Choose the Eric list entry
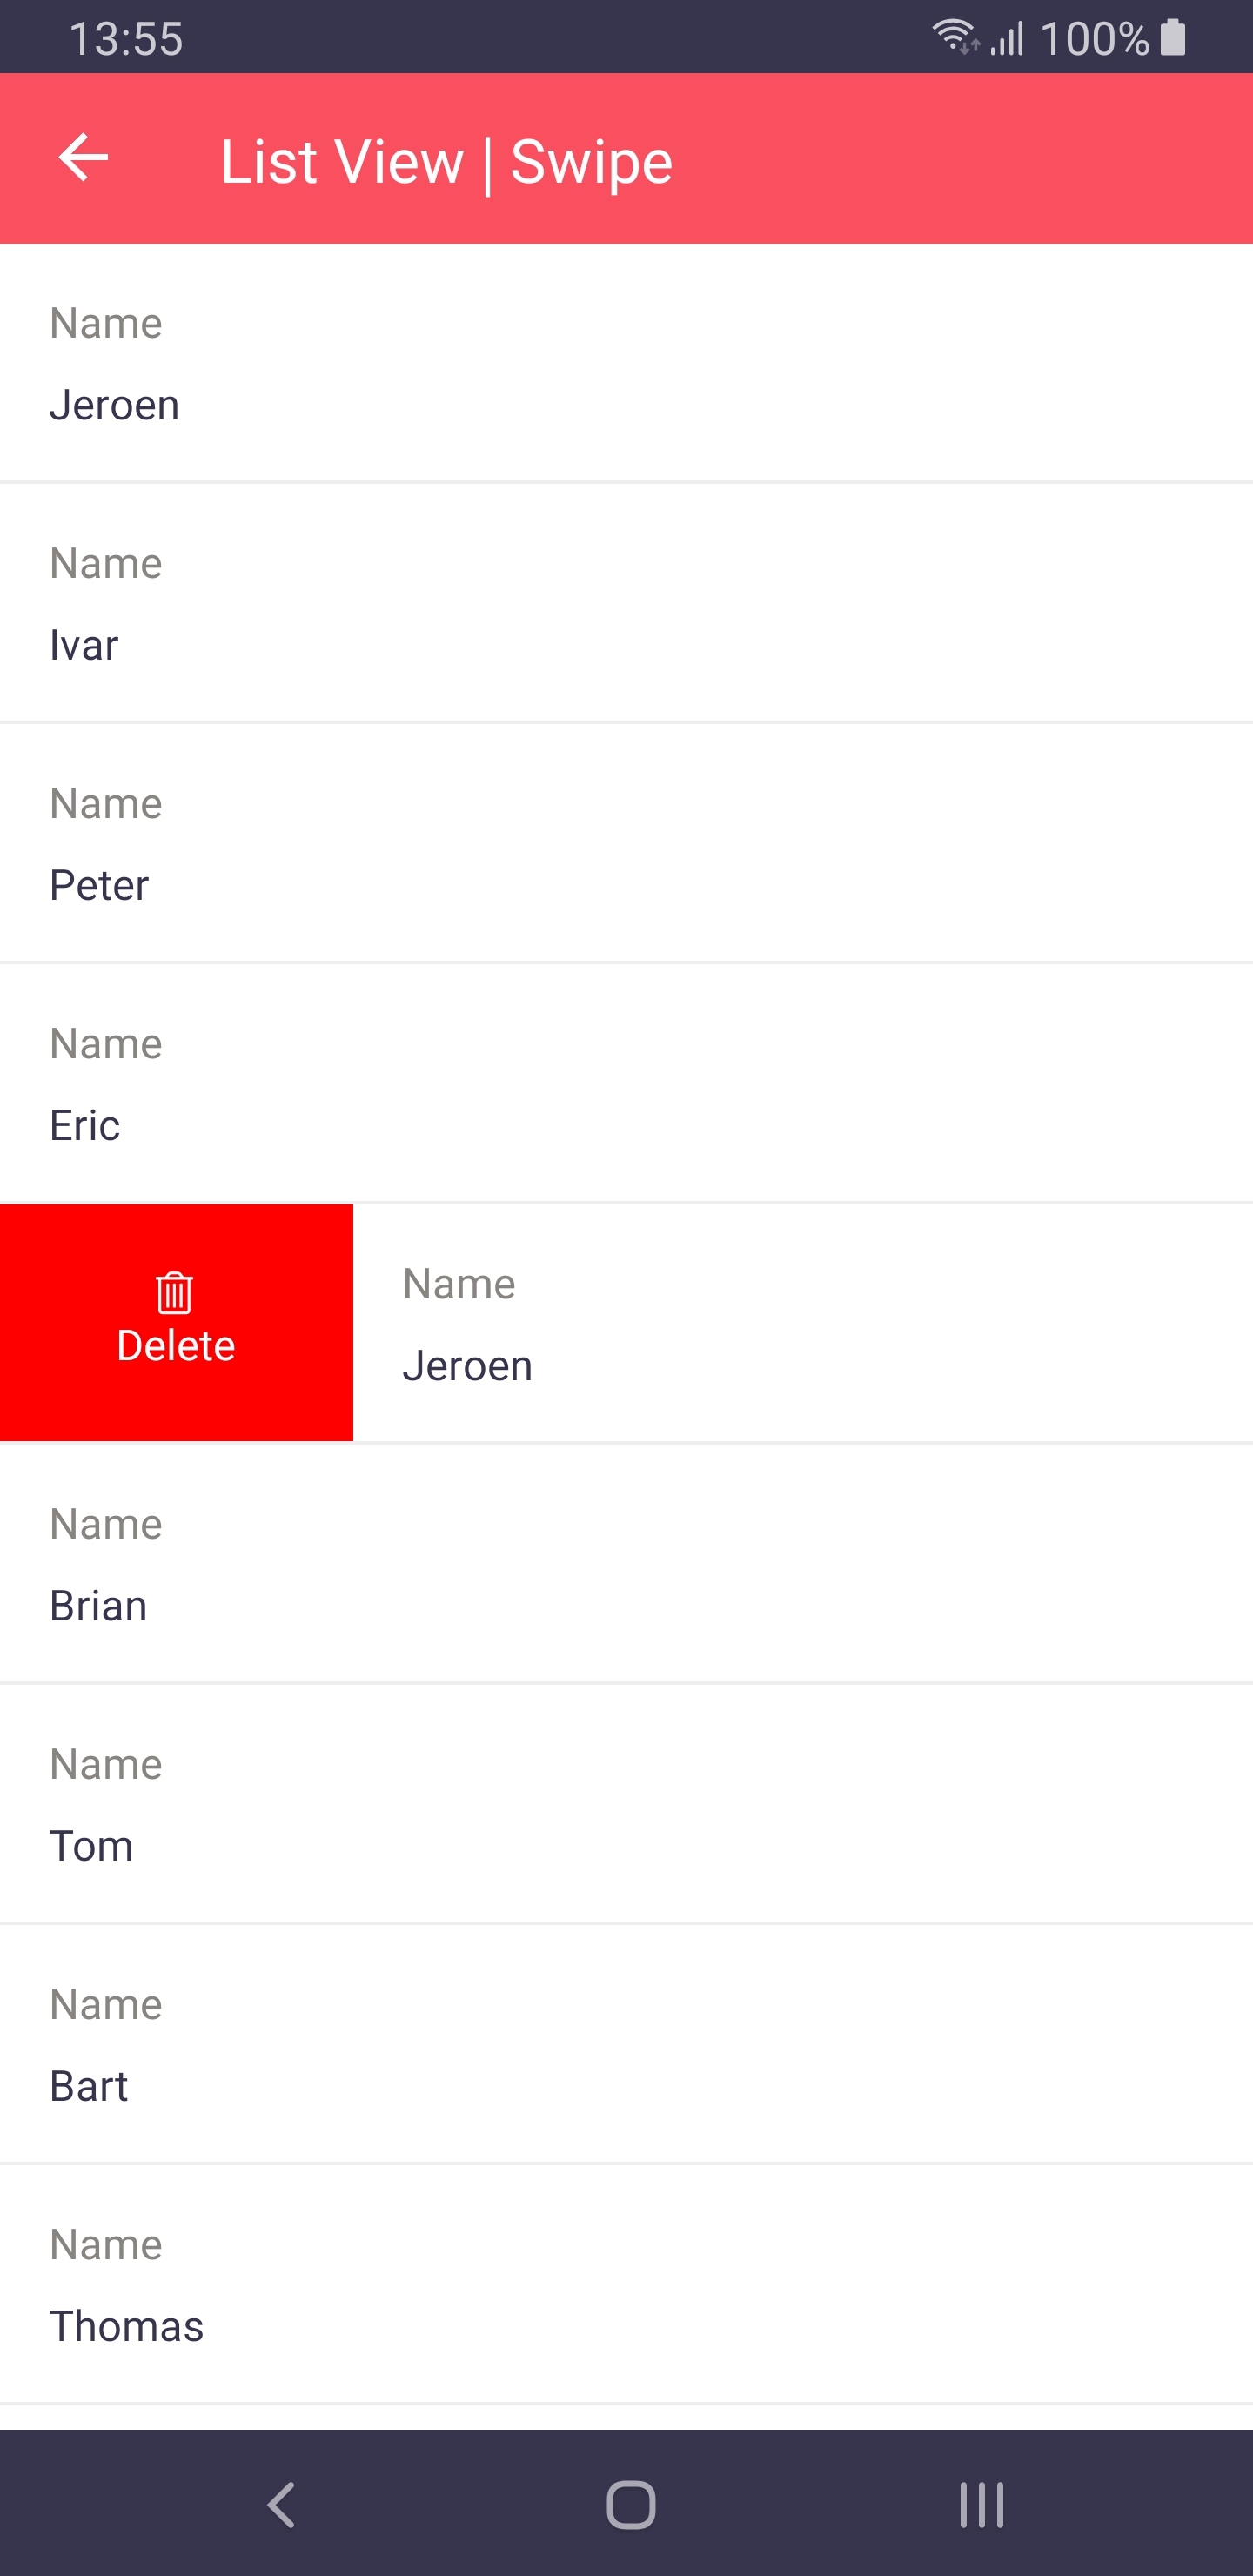Screen dimensions: 1253x2576 point(626,1083)
